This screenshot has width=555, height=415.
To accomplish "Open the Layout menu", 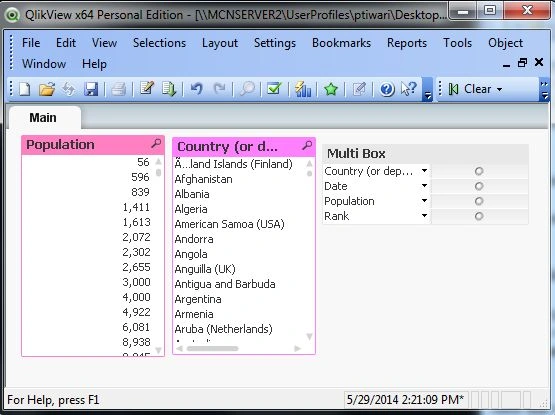I will click(x=220, y=44).
